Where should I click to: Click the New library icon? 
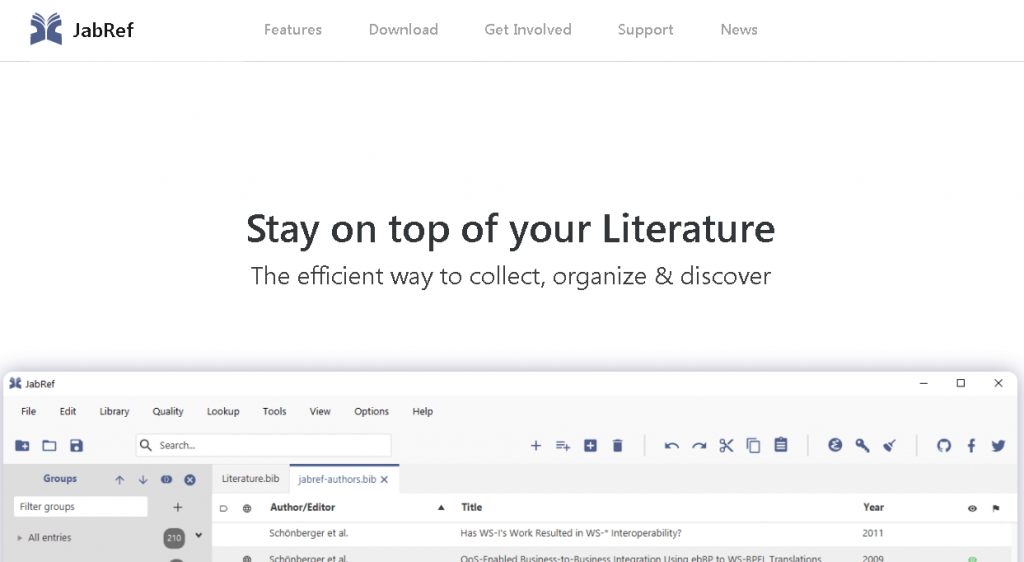coord(22,445)
